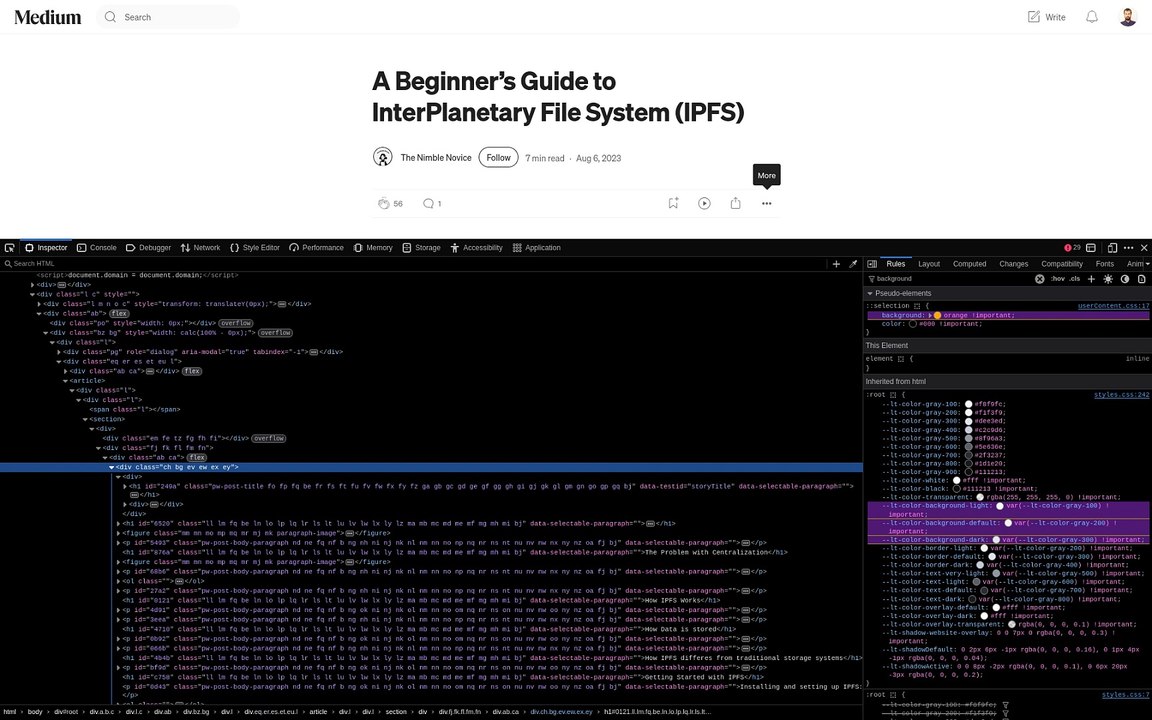Toggle overflow badge on div class po
This screenshot has width=1152, height=720.
pyautogui.click(x=236, y=323)
